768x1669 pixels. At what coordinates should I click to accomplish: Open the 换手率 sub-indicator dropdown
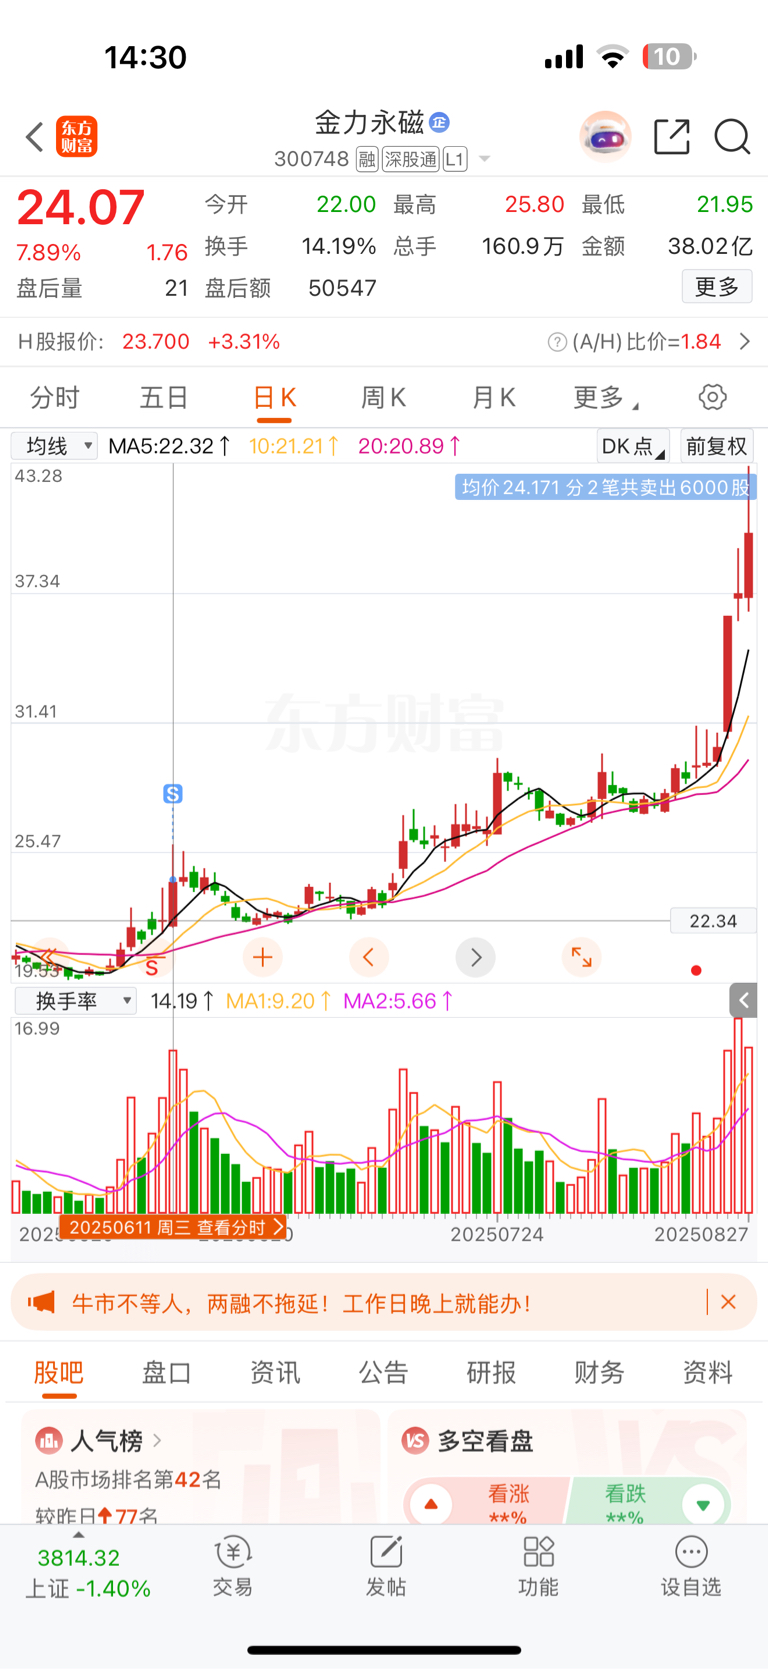click(75, 1001)
